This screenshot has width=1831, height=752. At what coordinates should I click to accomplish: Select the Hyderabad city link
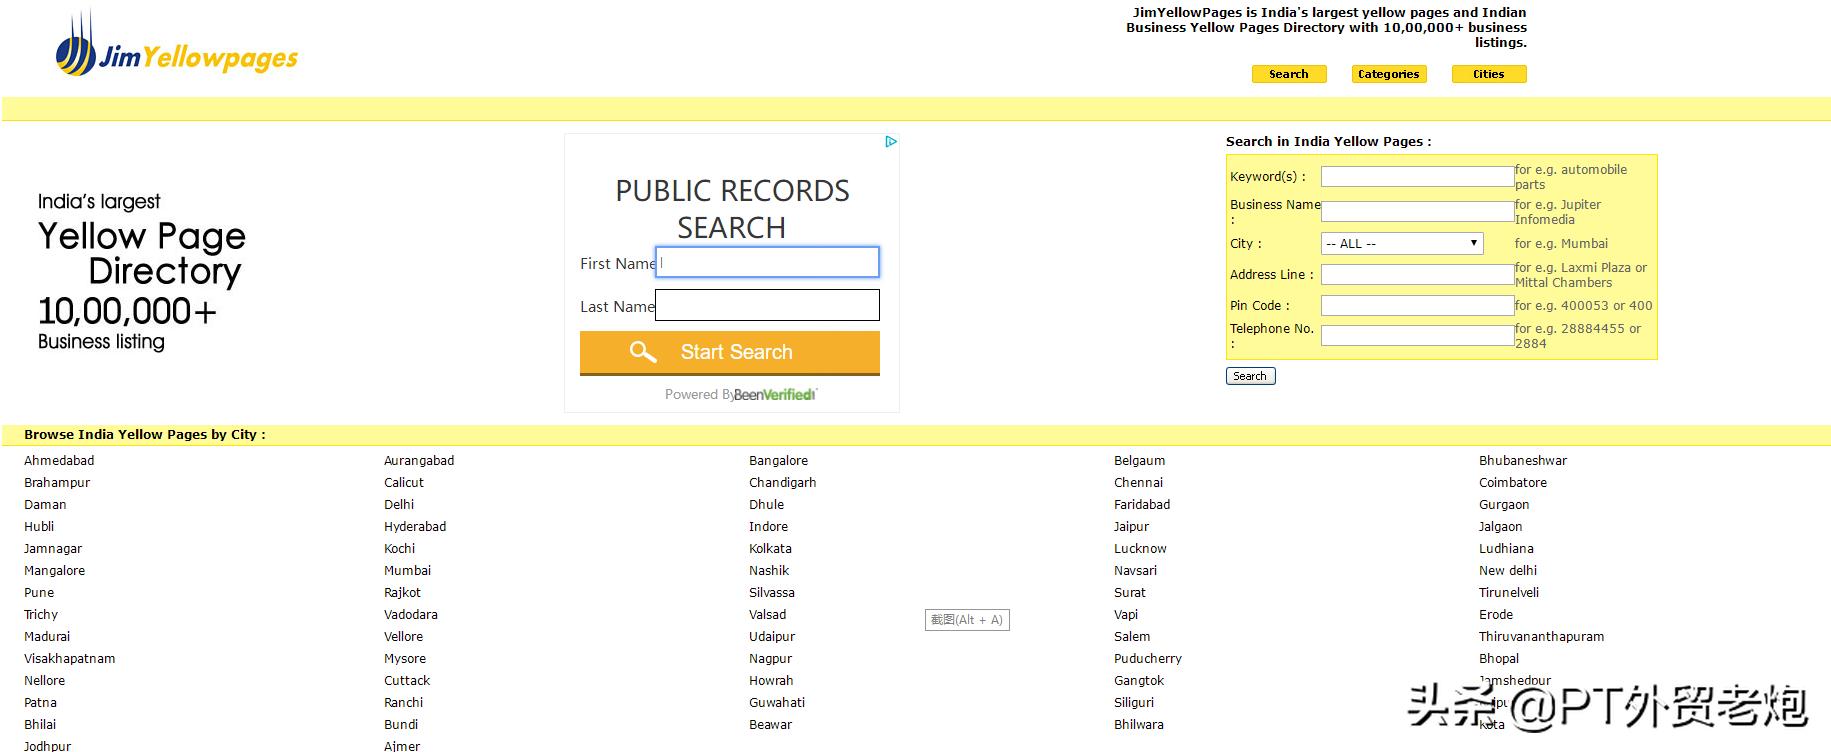click(x=415, y=527)
